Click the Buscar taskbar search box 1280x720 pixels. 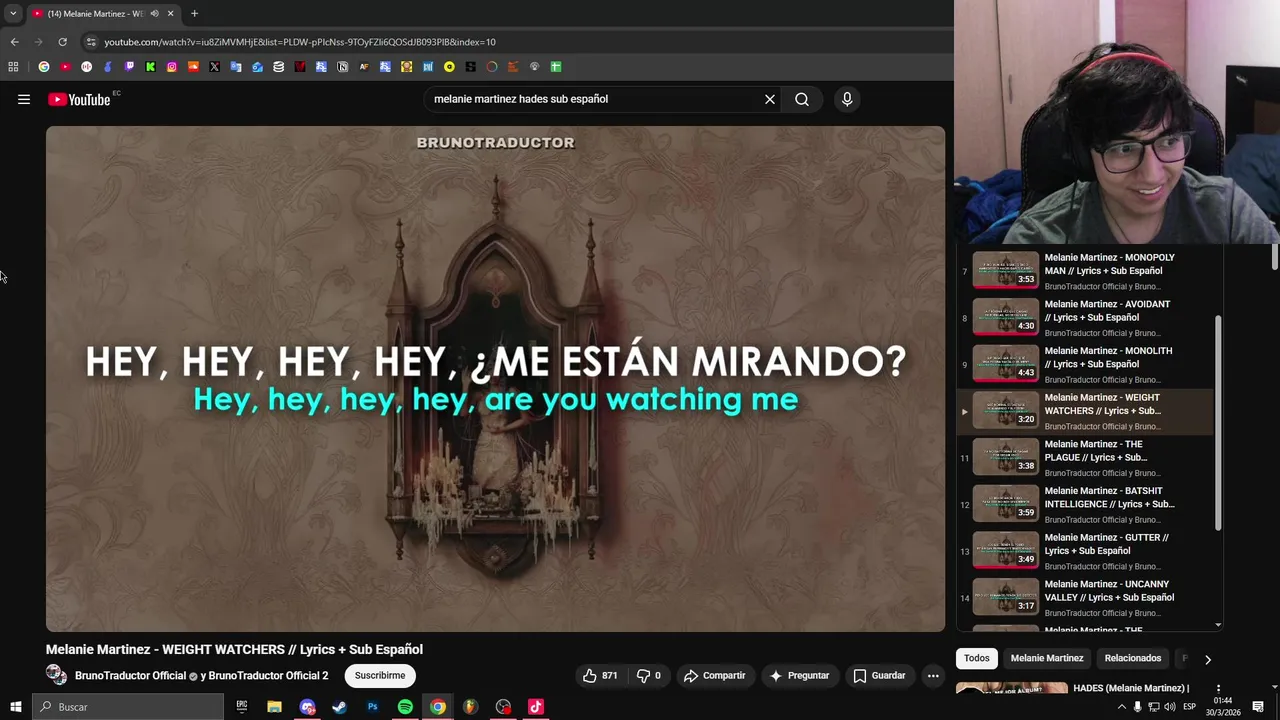coord(128,707)
